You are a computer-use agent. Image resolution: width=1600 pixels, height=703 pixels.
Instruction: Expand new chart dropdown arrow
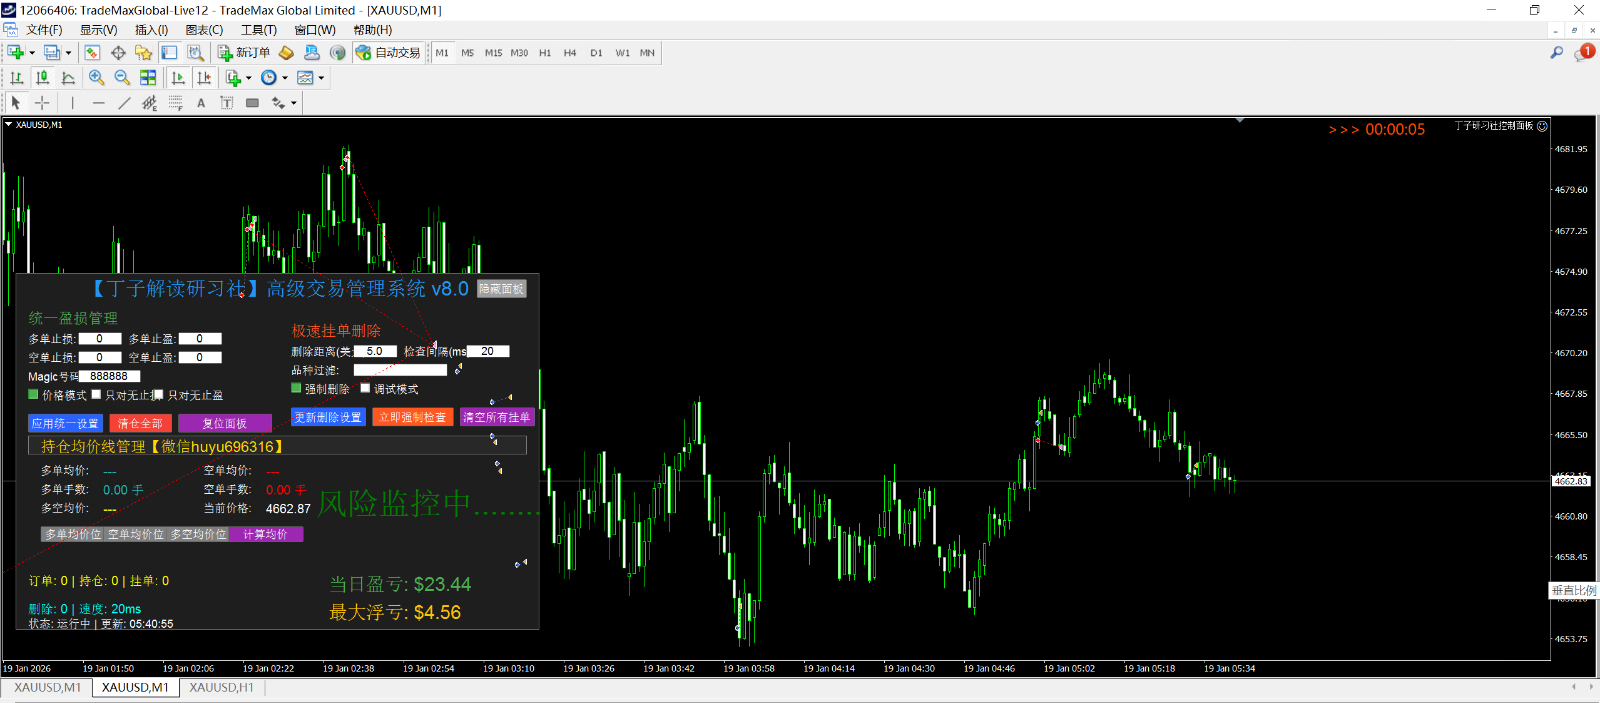coord(32,53)
